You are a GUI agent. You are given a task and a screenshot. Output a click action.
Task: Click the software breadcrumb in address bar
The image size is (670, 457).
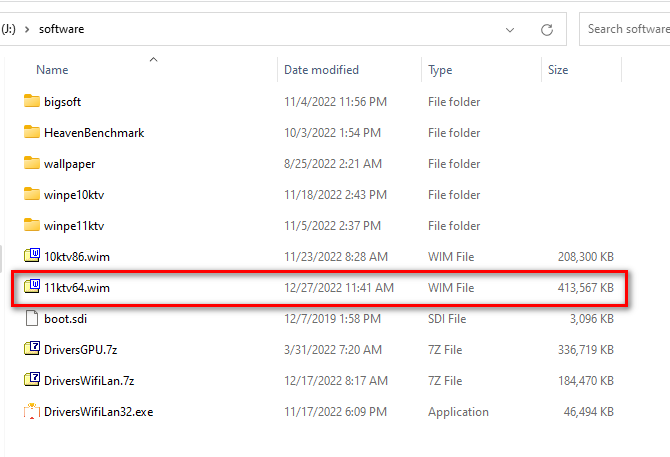62,29
